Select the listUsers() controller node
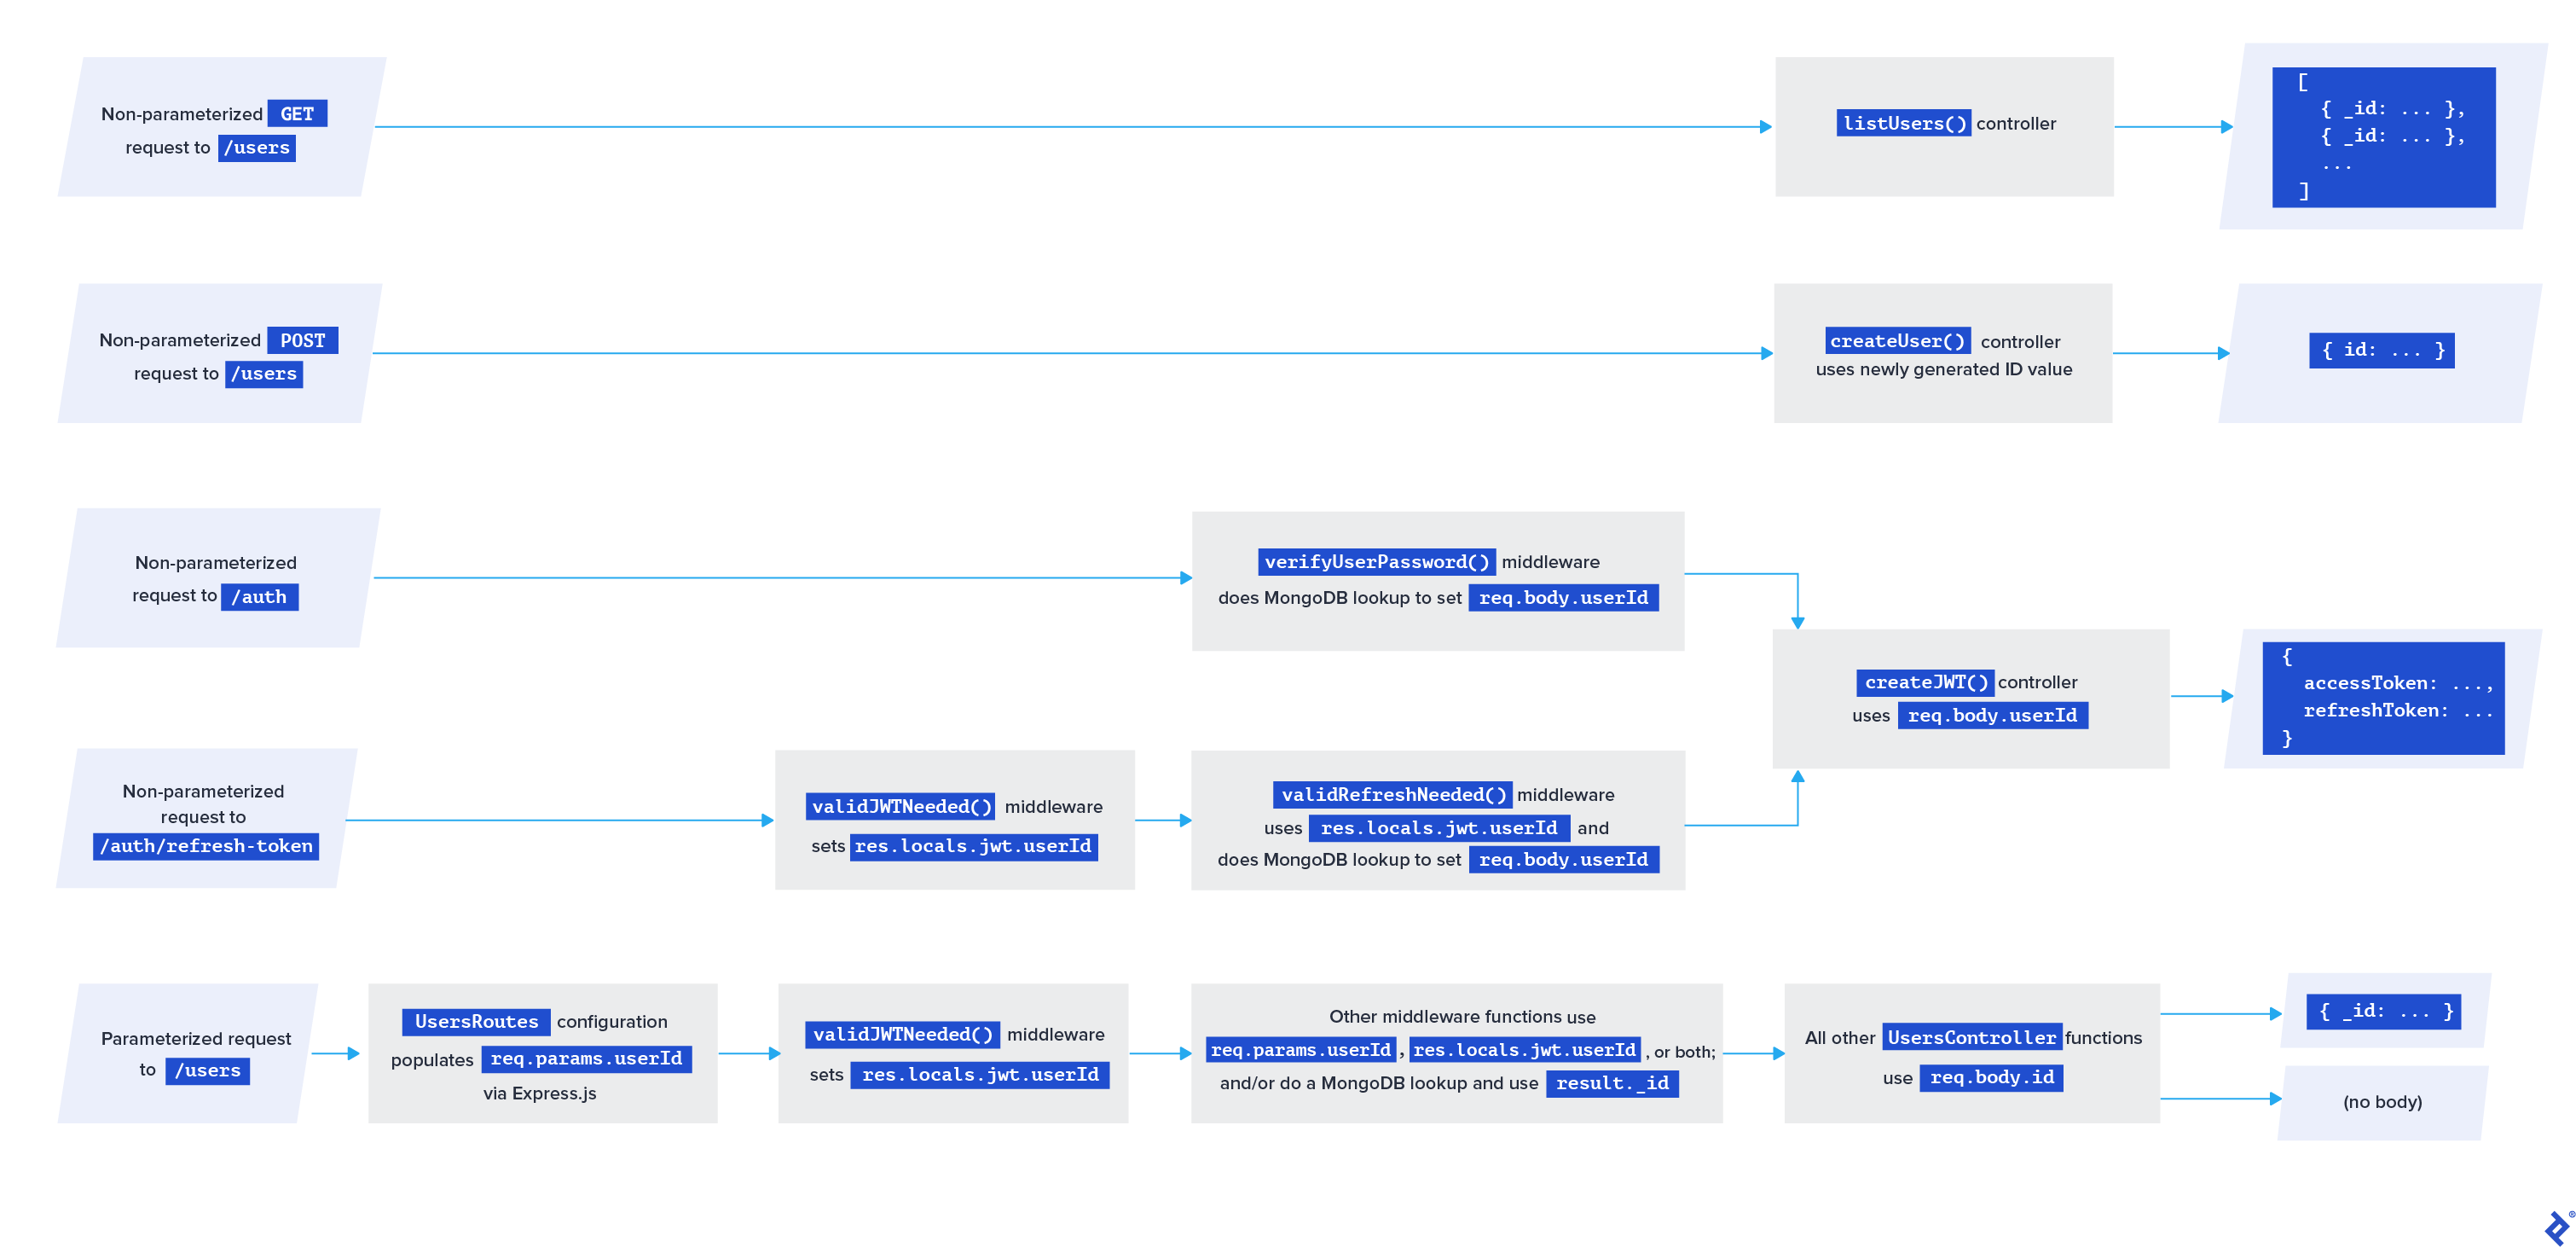This screenshot has height=1247, width=2576. click(1944, 124)
